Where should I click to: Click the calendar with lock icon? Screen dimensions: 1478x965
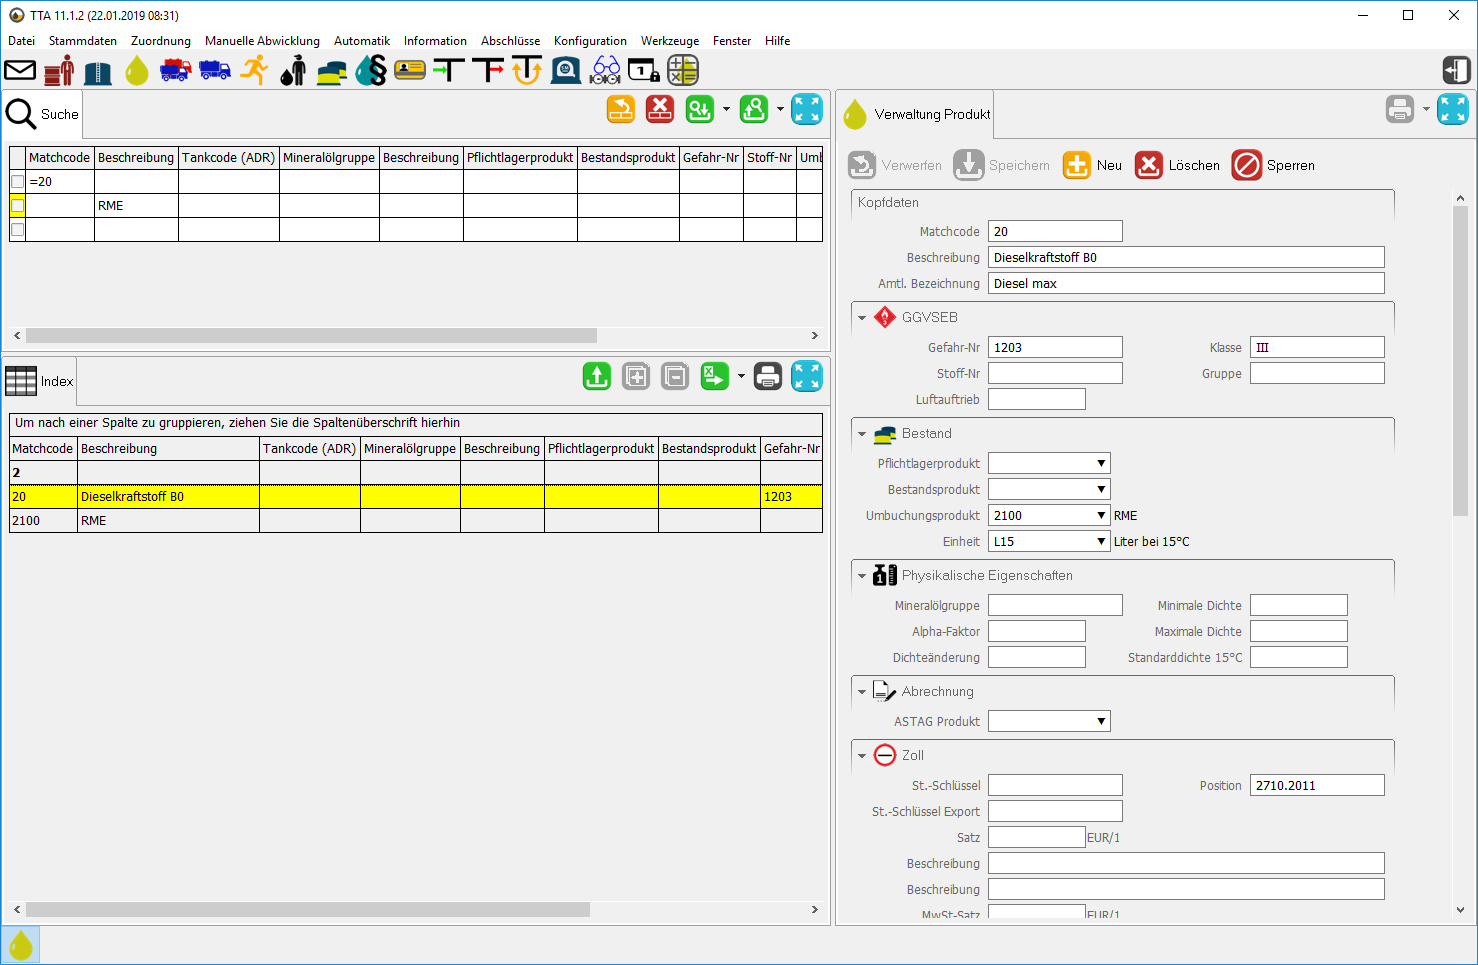coord(644,71)
